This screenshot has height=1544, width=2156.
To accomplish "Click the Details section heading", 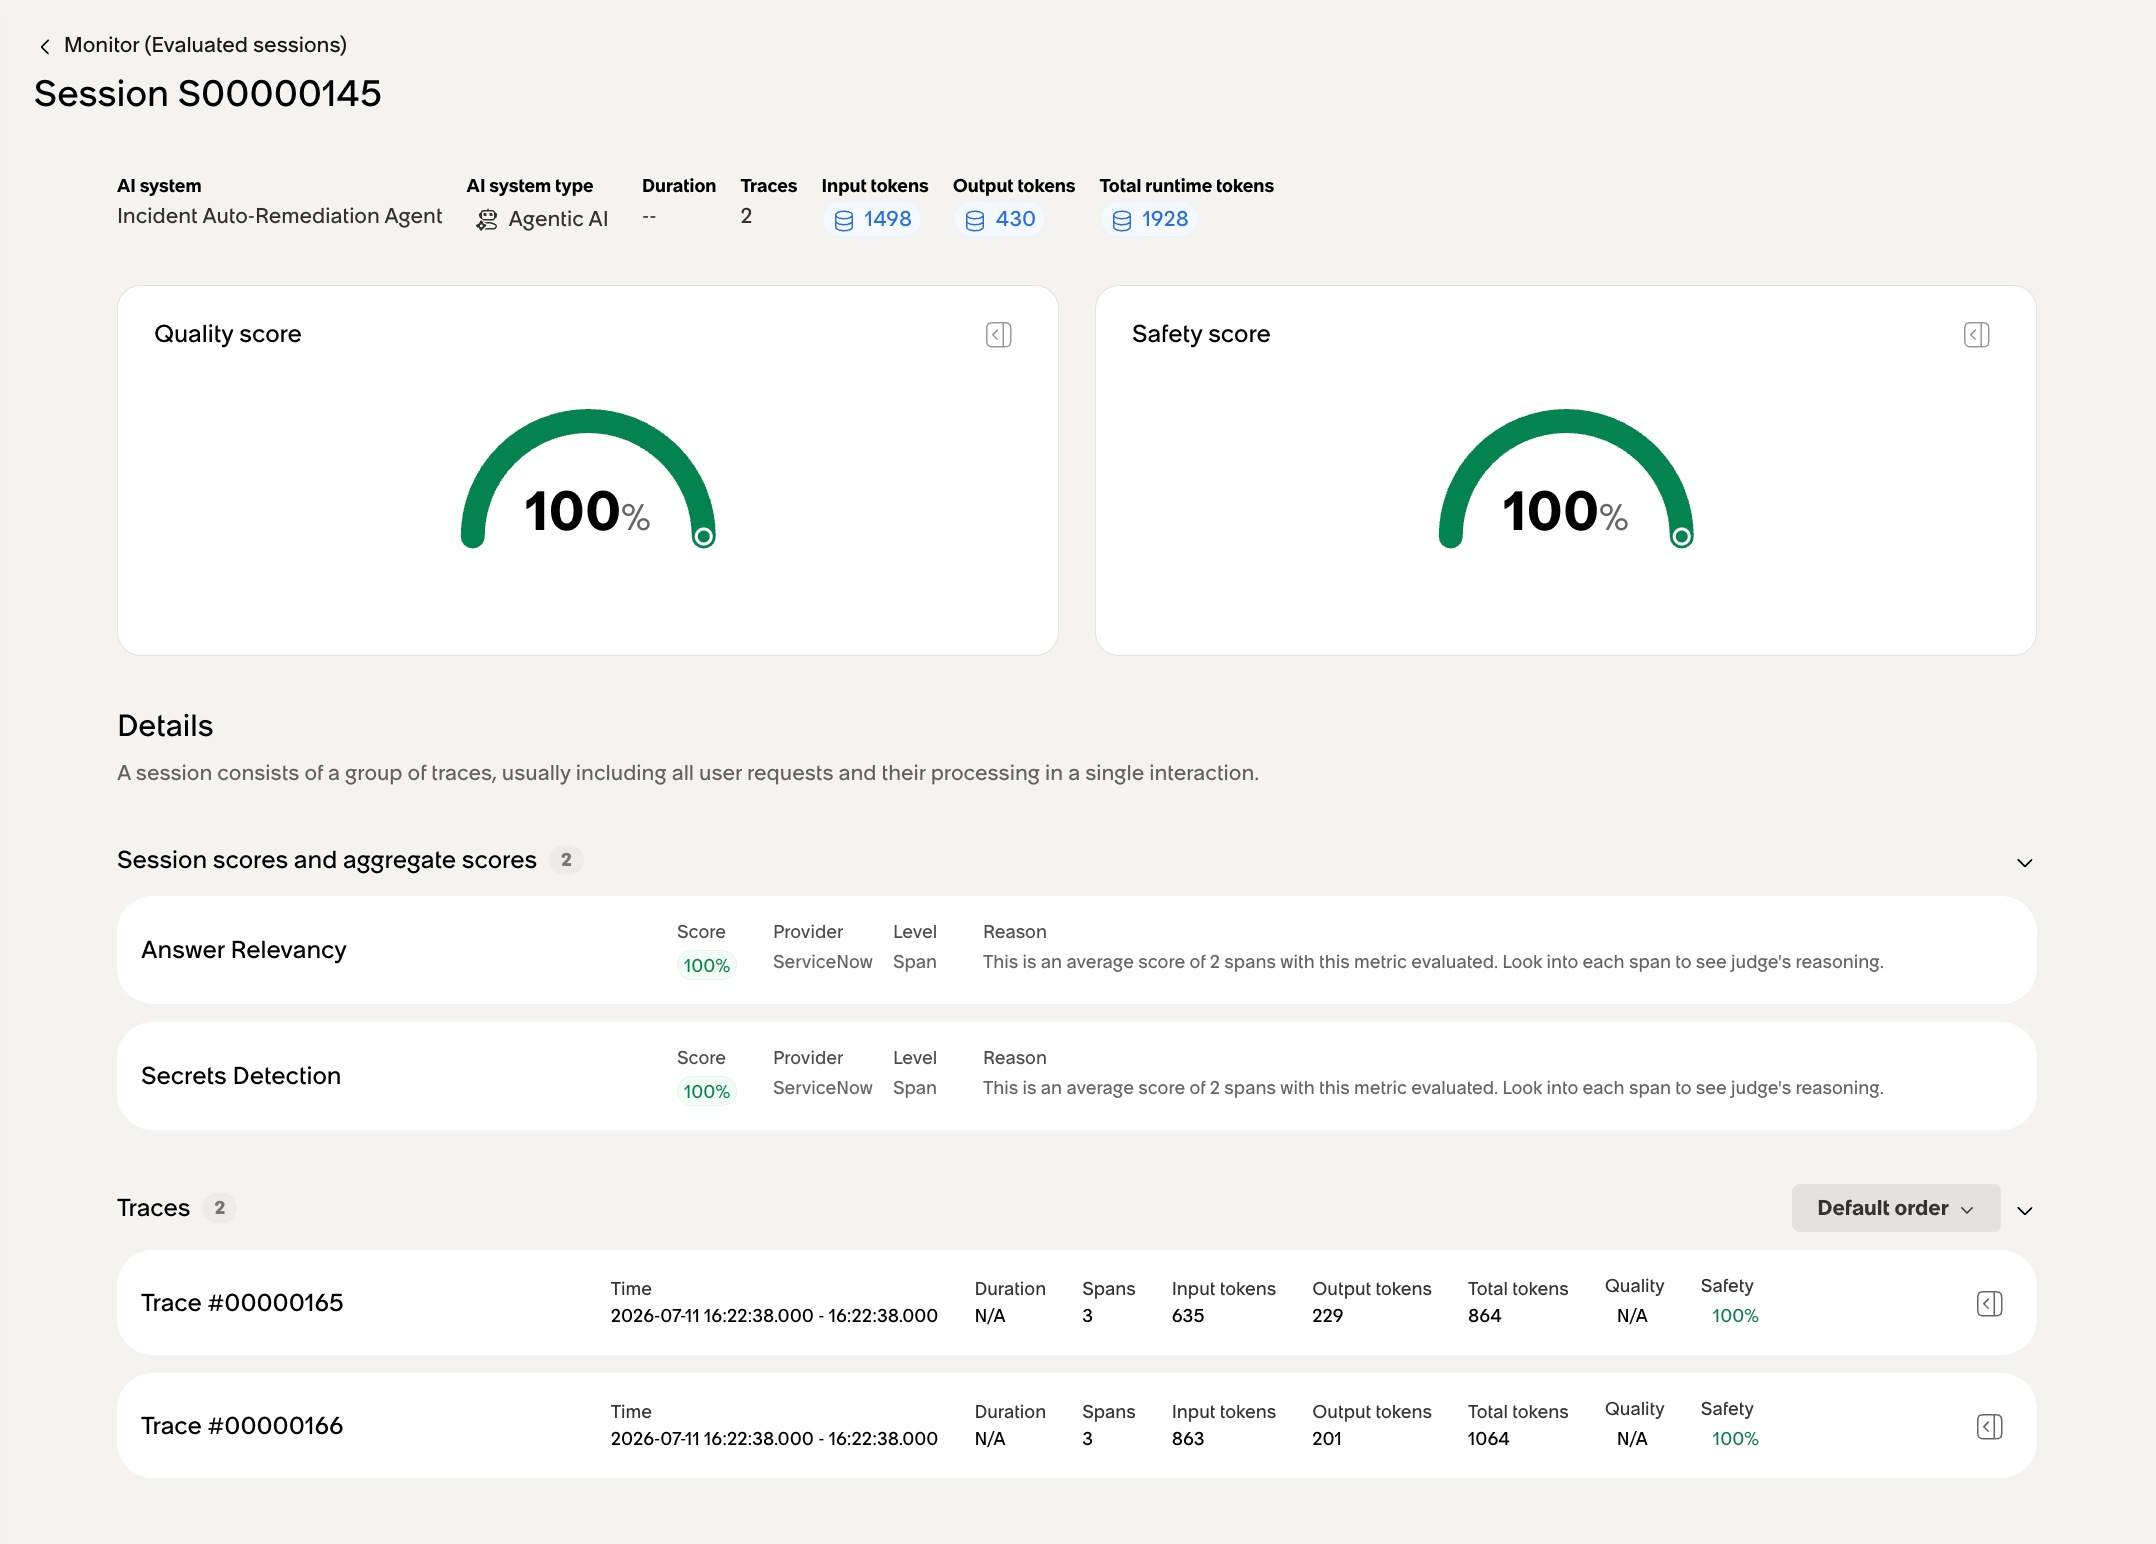I will [165, 726].
